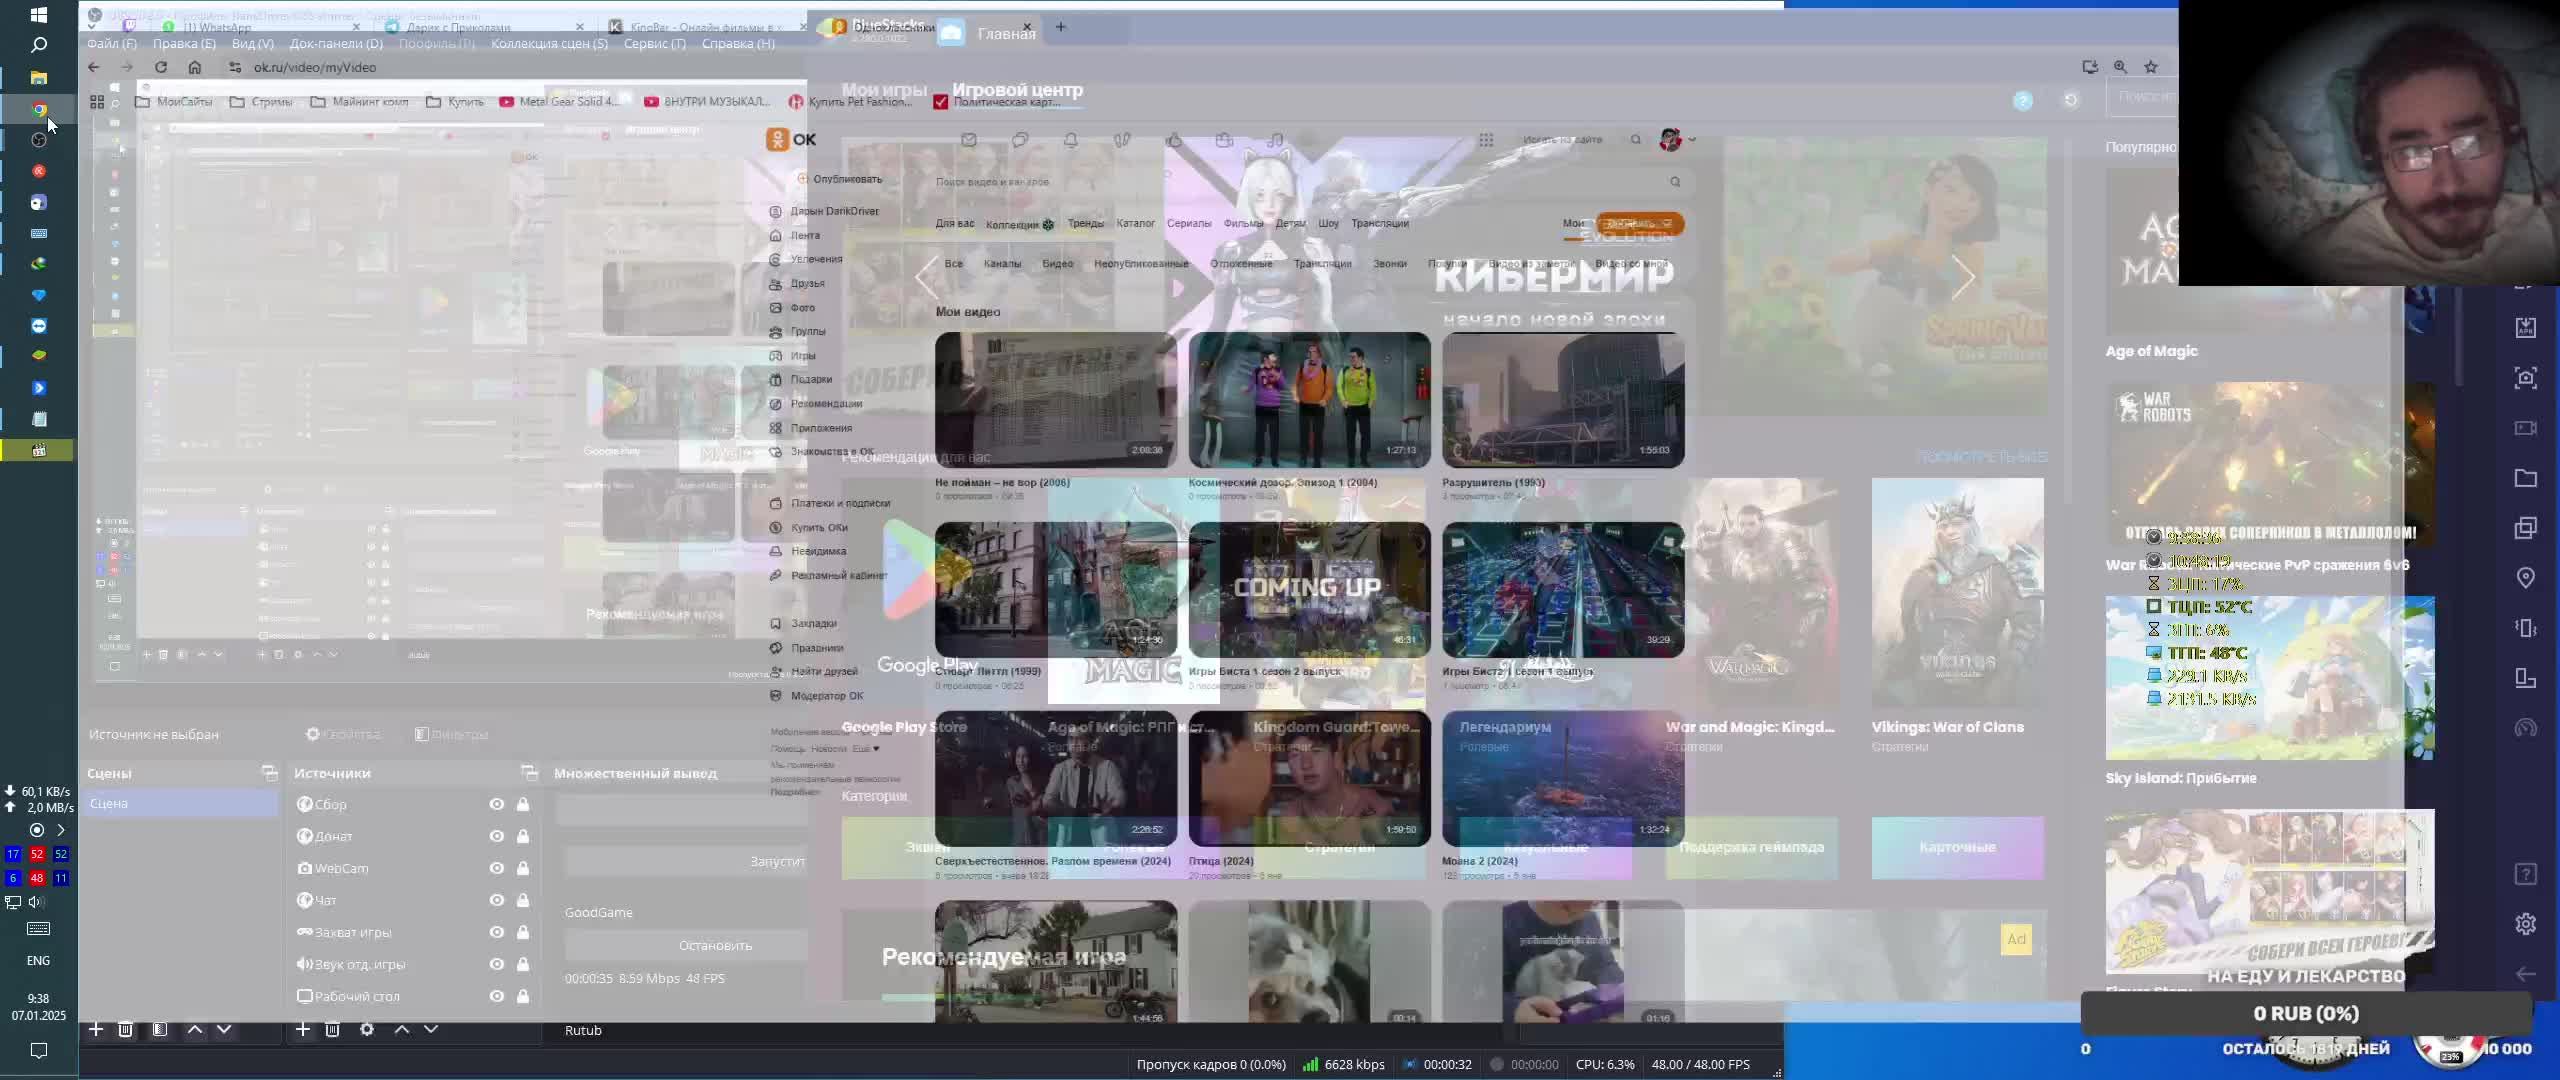Open the Сервис (T) menu

pyautogui.click(x=654, y=43)
